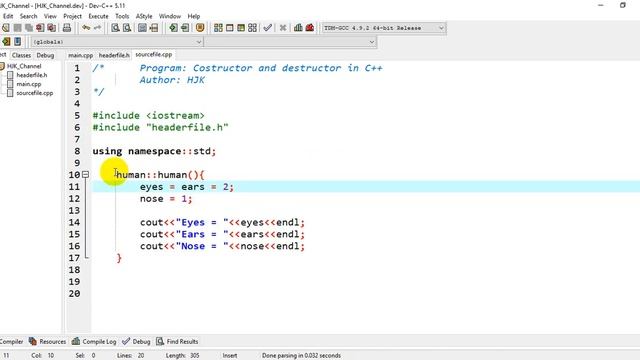Click the Close file toolbar icon
The height and width of the screenshot is (360, 640).
[40, 28]
